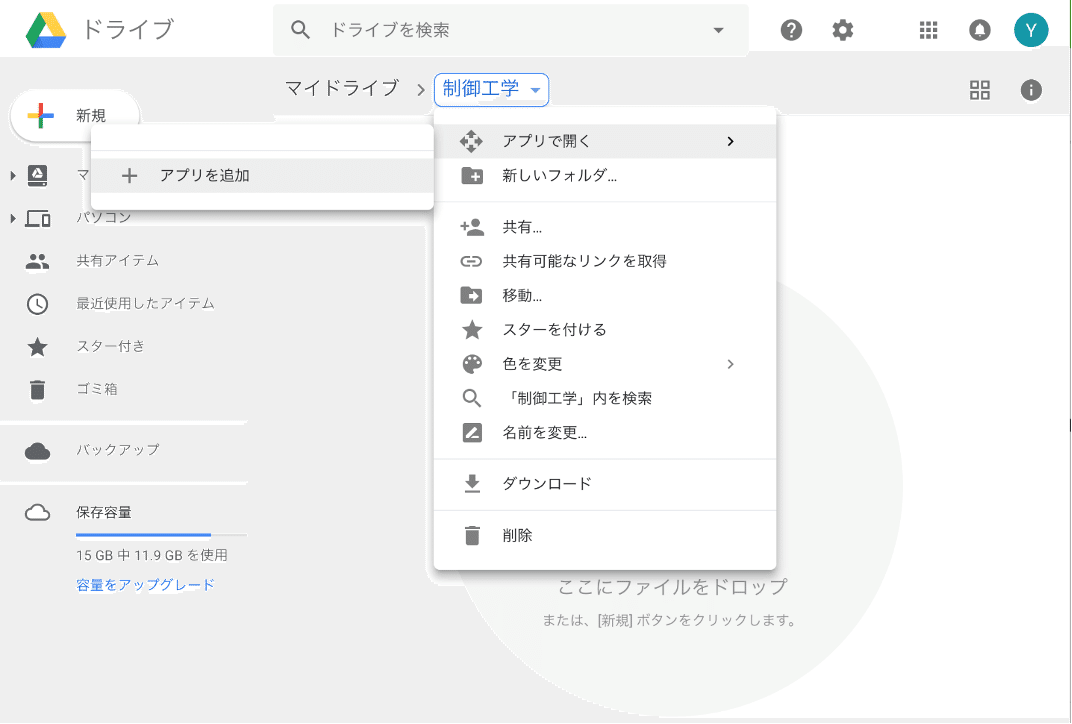This screenshot has height=724, width=1072.
Task: Switch to grid view layout
Action: click(980, 90)
